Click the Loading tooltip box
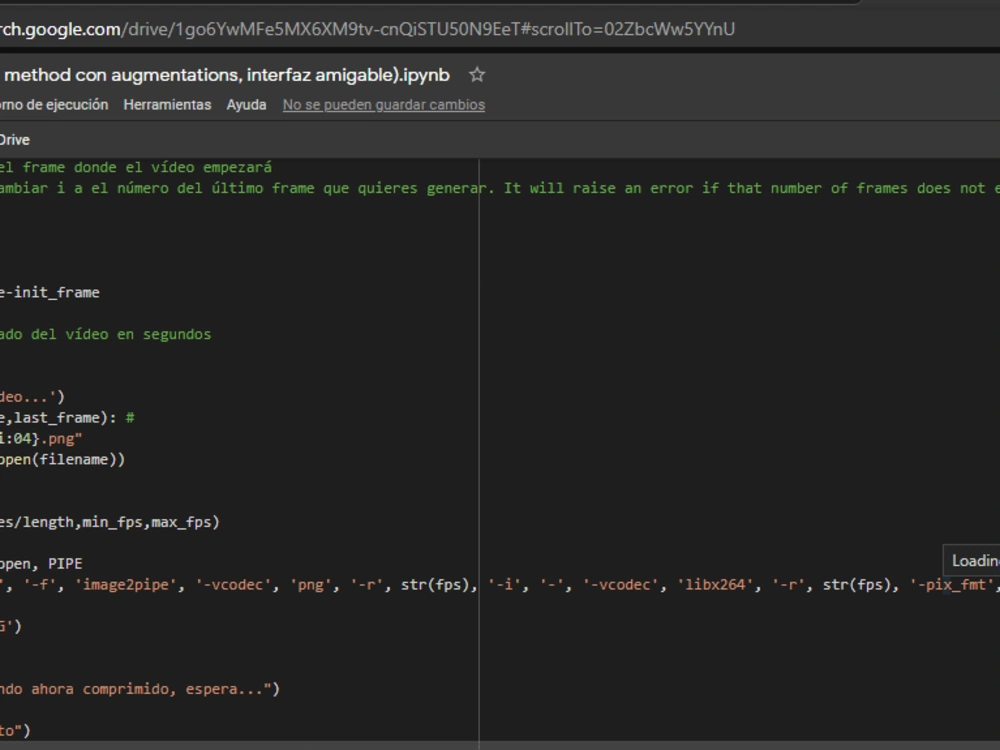This screenshot has width=1000, height=750. point(971,561)
